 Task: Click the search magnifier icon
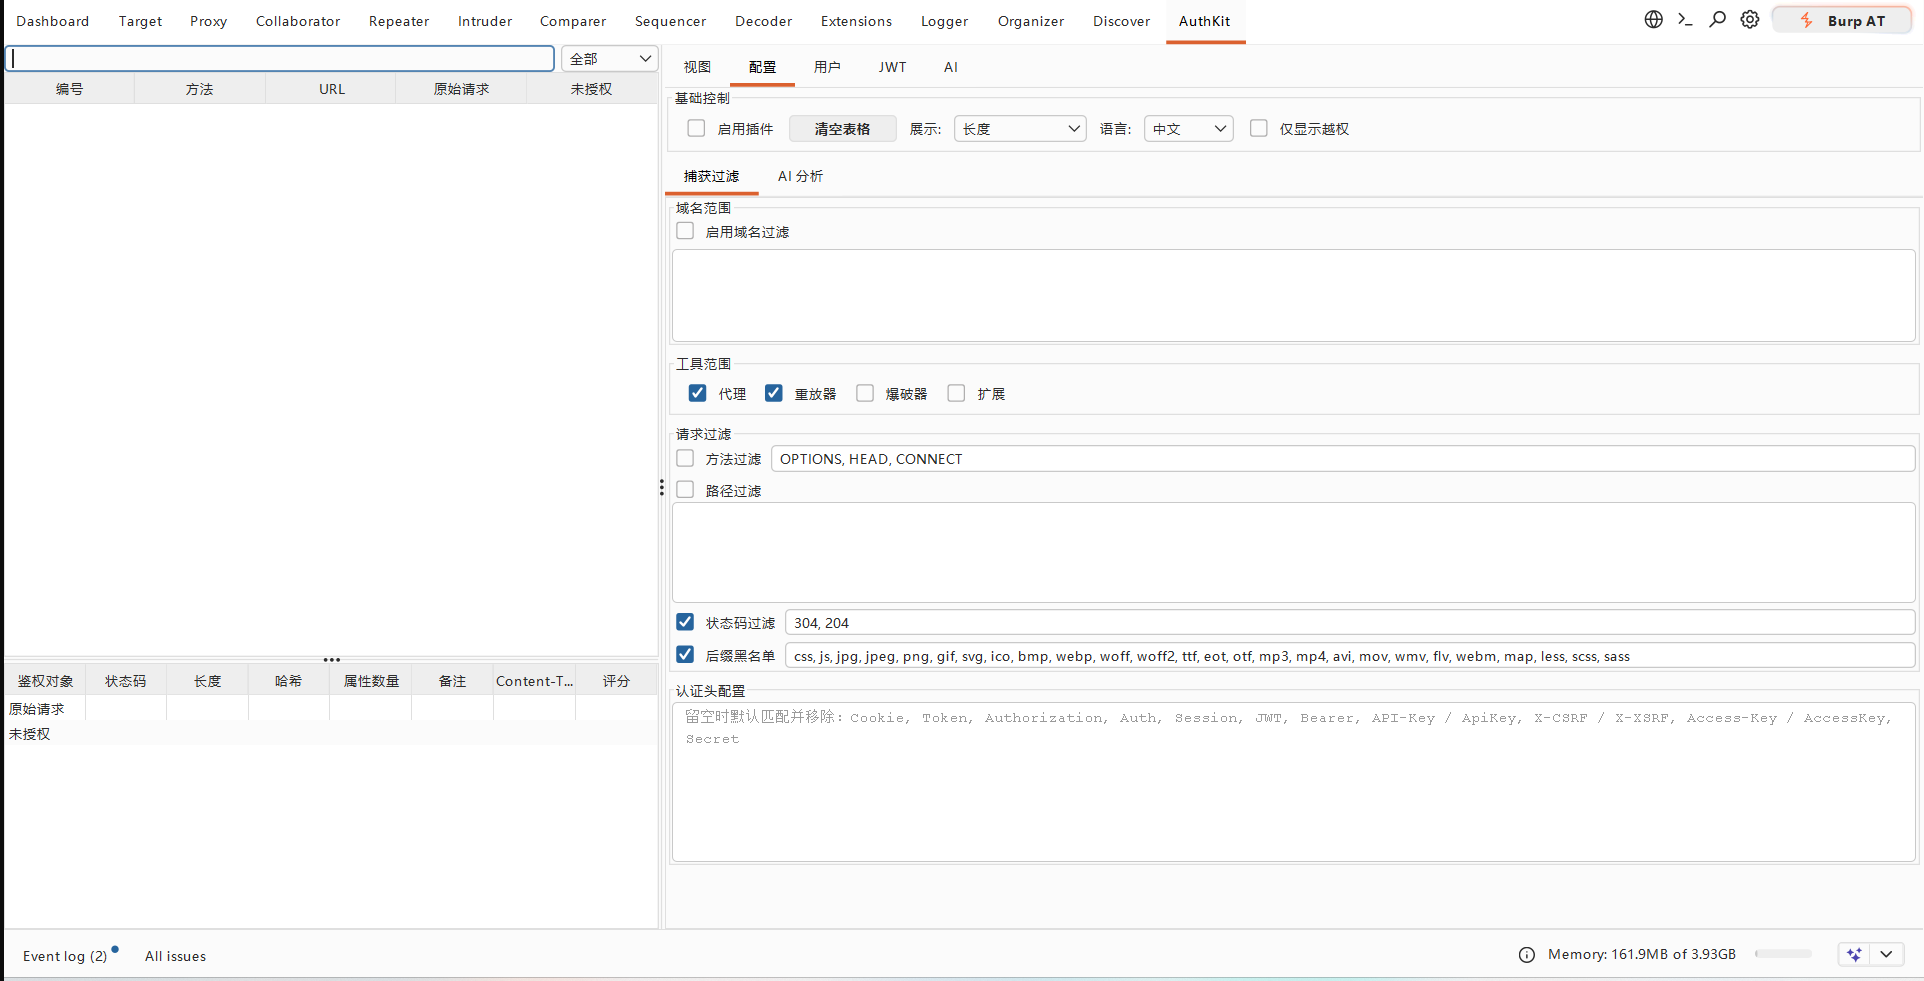(1717, 20)
